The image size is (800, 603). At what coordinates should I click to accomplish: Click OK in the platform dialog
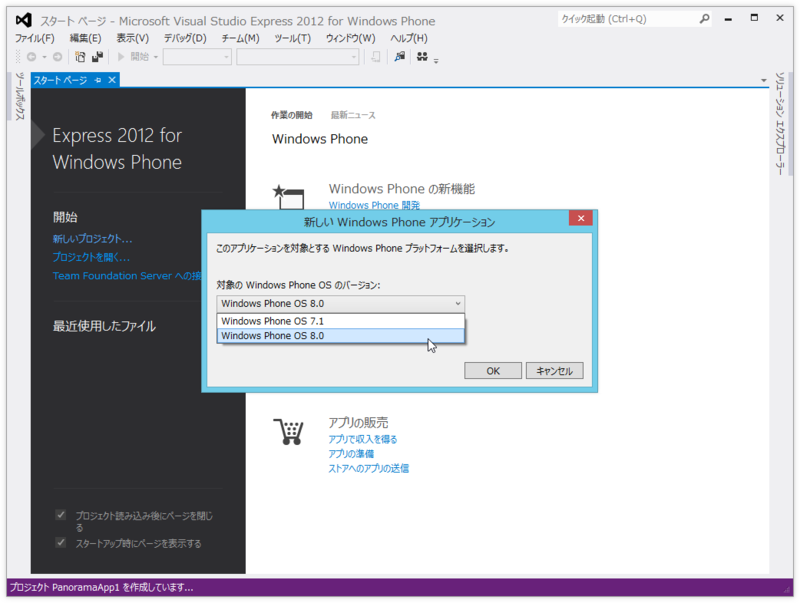tap(493, 371)
